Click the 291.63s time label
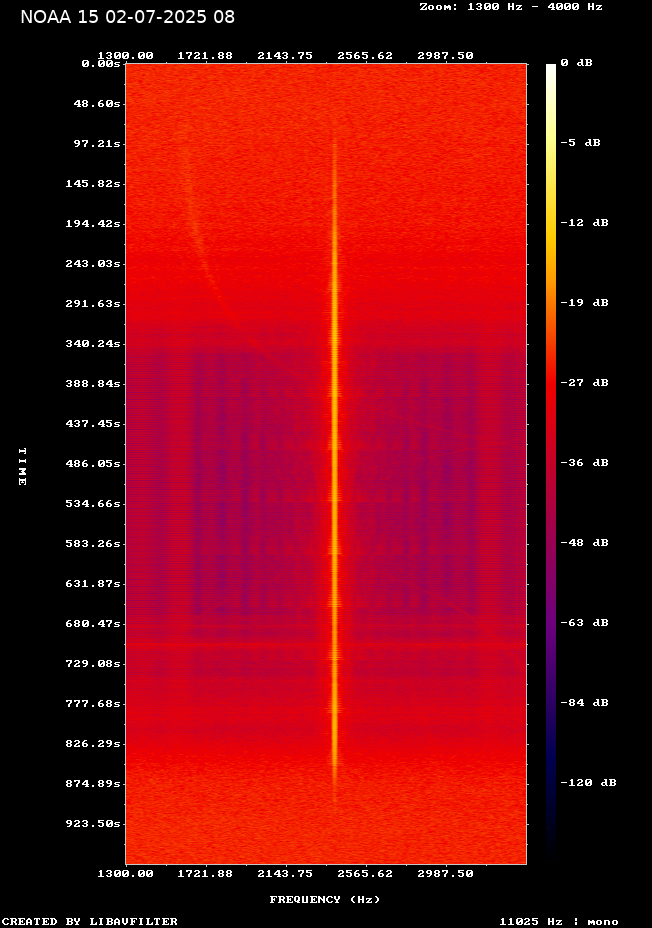 93,304
